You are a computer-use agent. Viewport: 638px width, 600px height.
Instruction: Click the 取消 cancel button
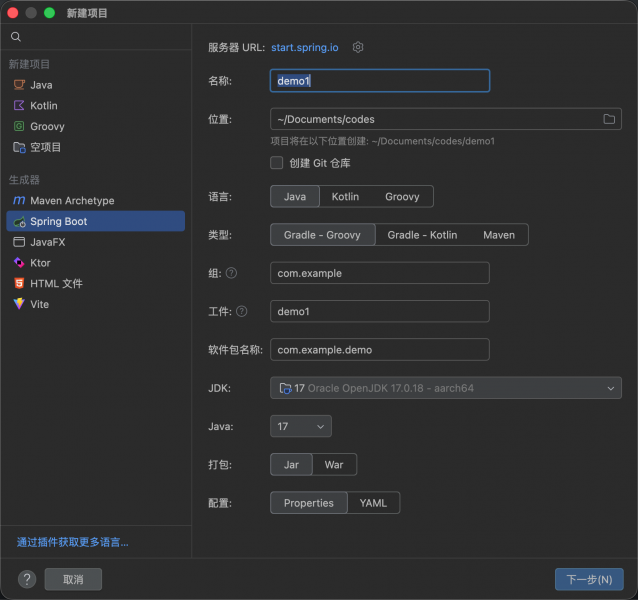pos(73,579)
